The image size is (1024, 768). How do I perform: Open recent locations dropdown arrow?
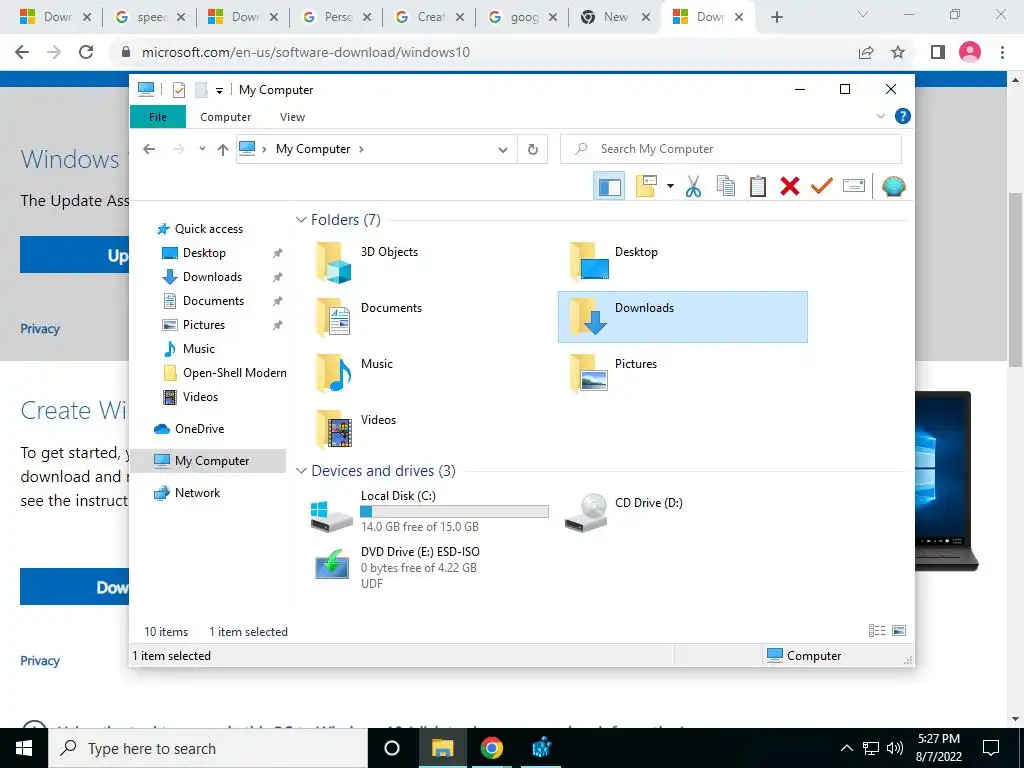202,149
